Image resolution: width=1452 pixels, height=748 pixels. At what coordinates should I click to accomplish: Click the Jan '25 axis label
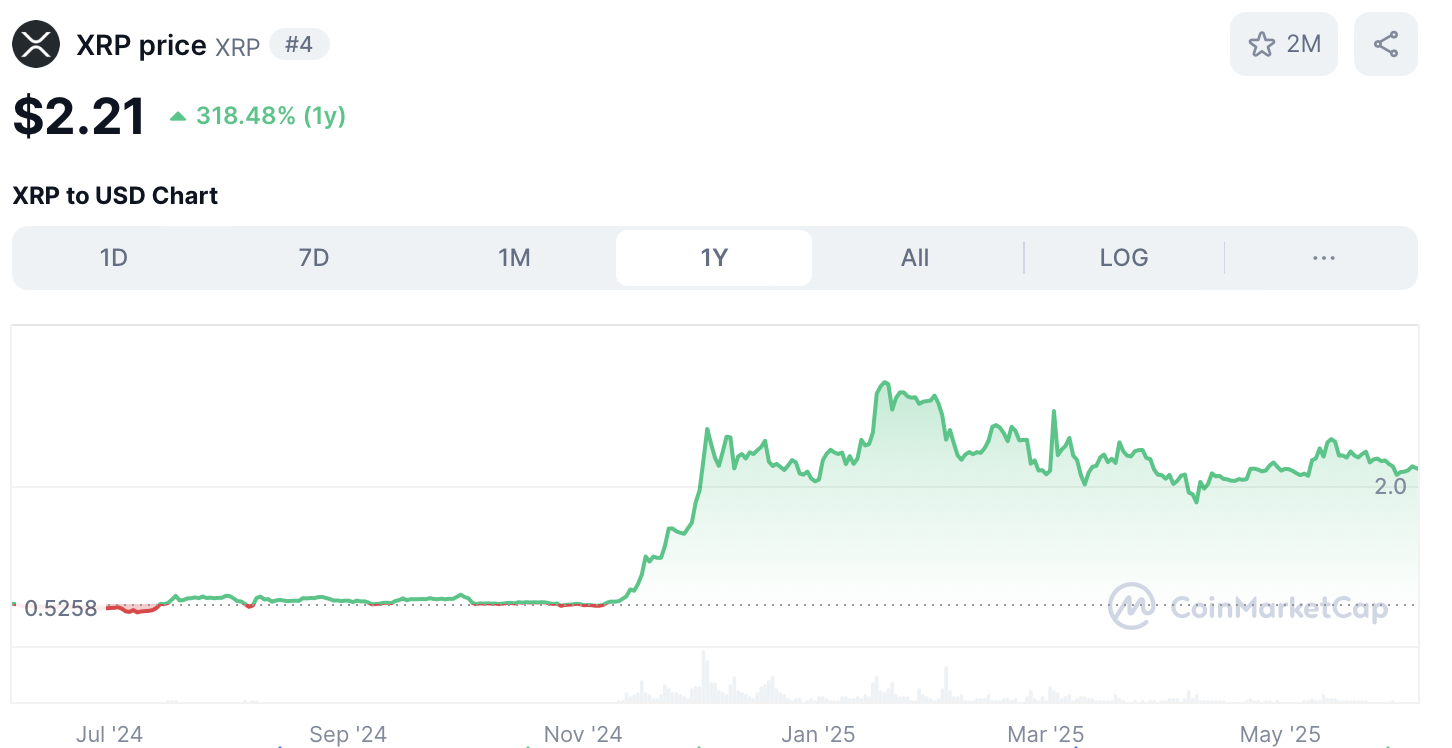click(818, 734)
